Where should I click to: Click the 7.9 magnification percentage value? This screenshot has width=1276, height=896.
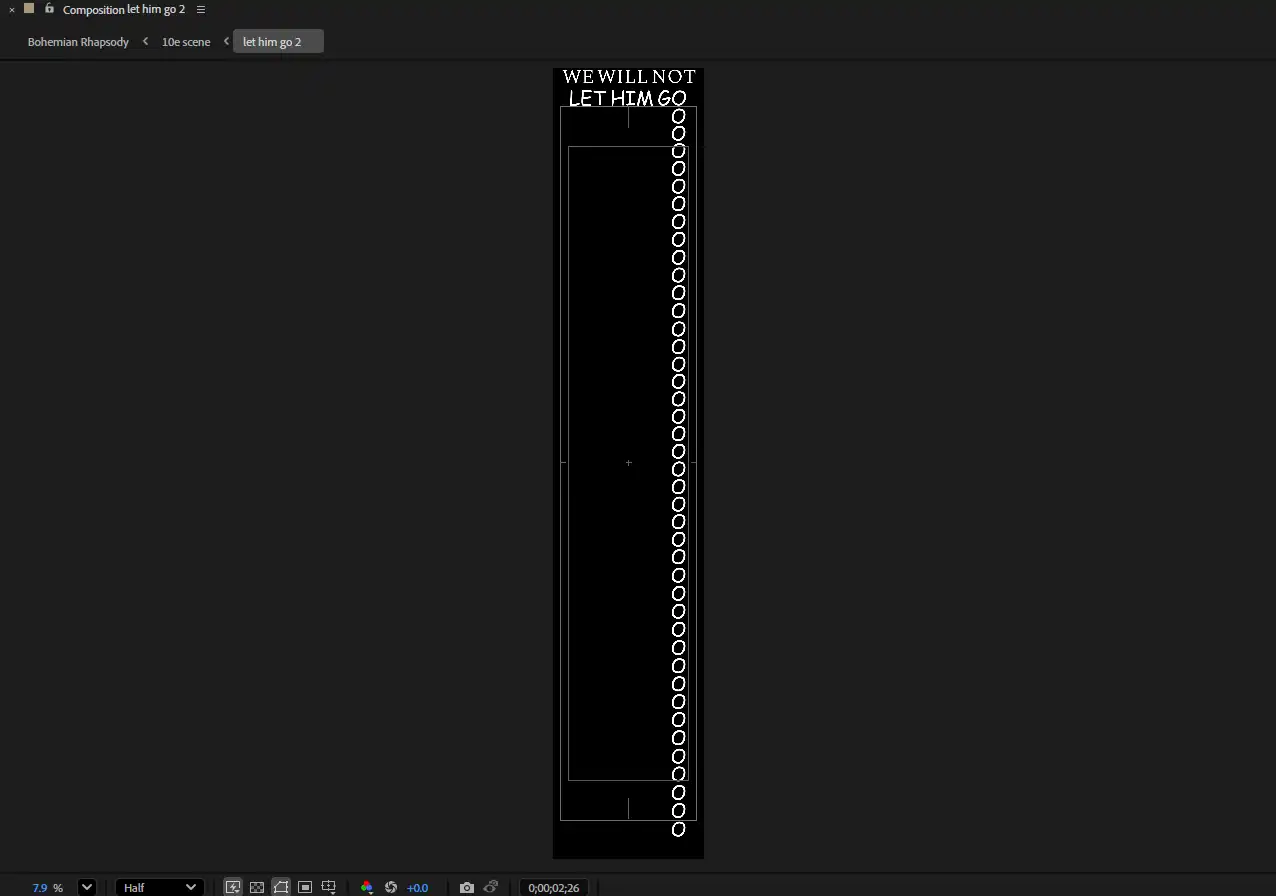tap(40, 888)
